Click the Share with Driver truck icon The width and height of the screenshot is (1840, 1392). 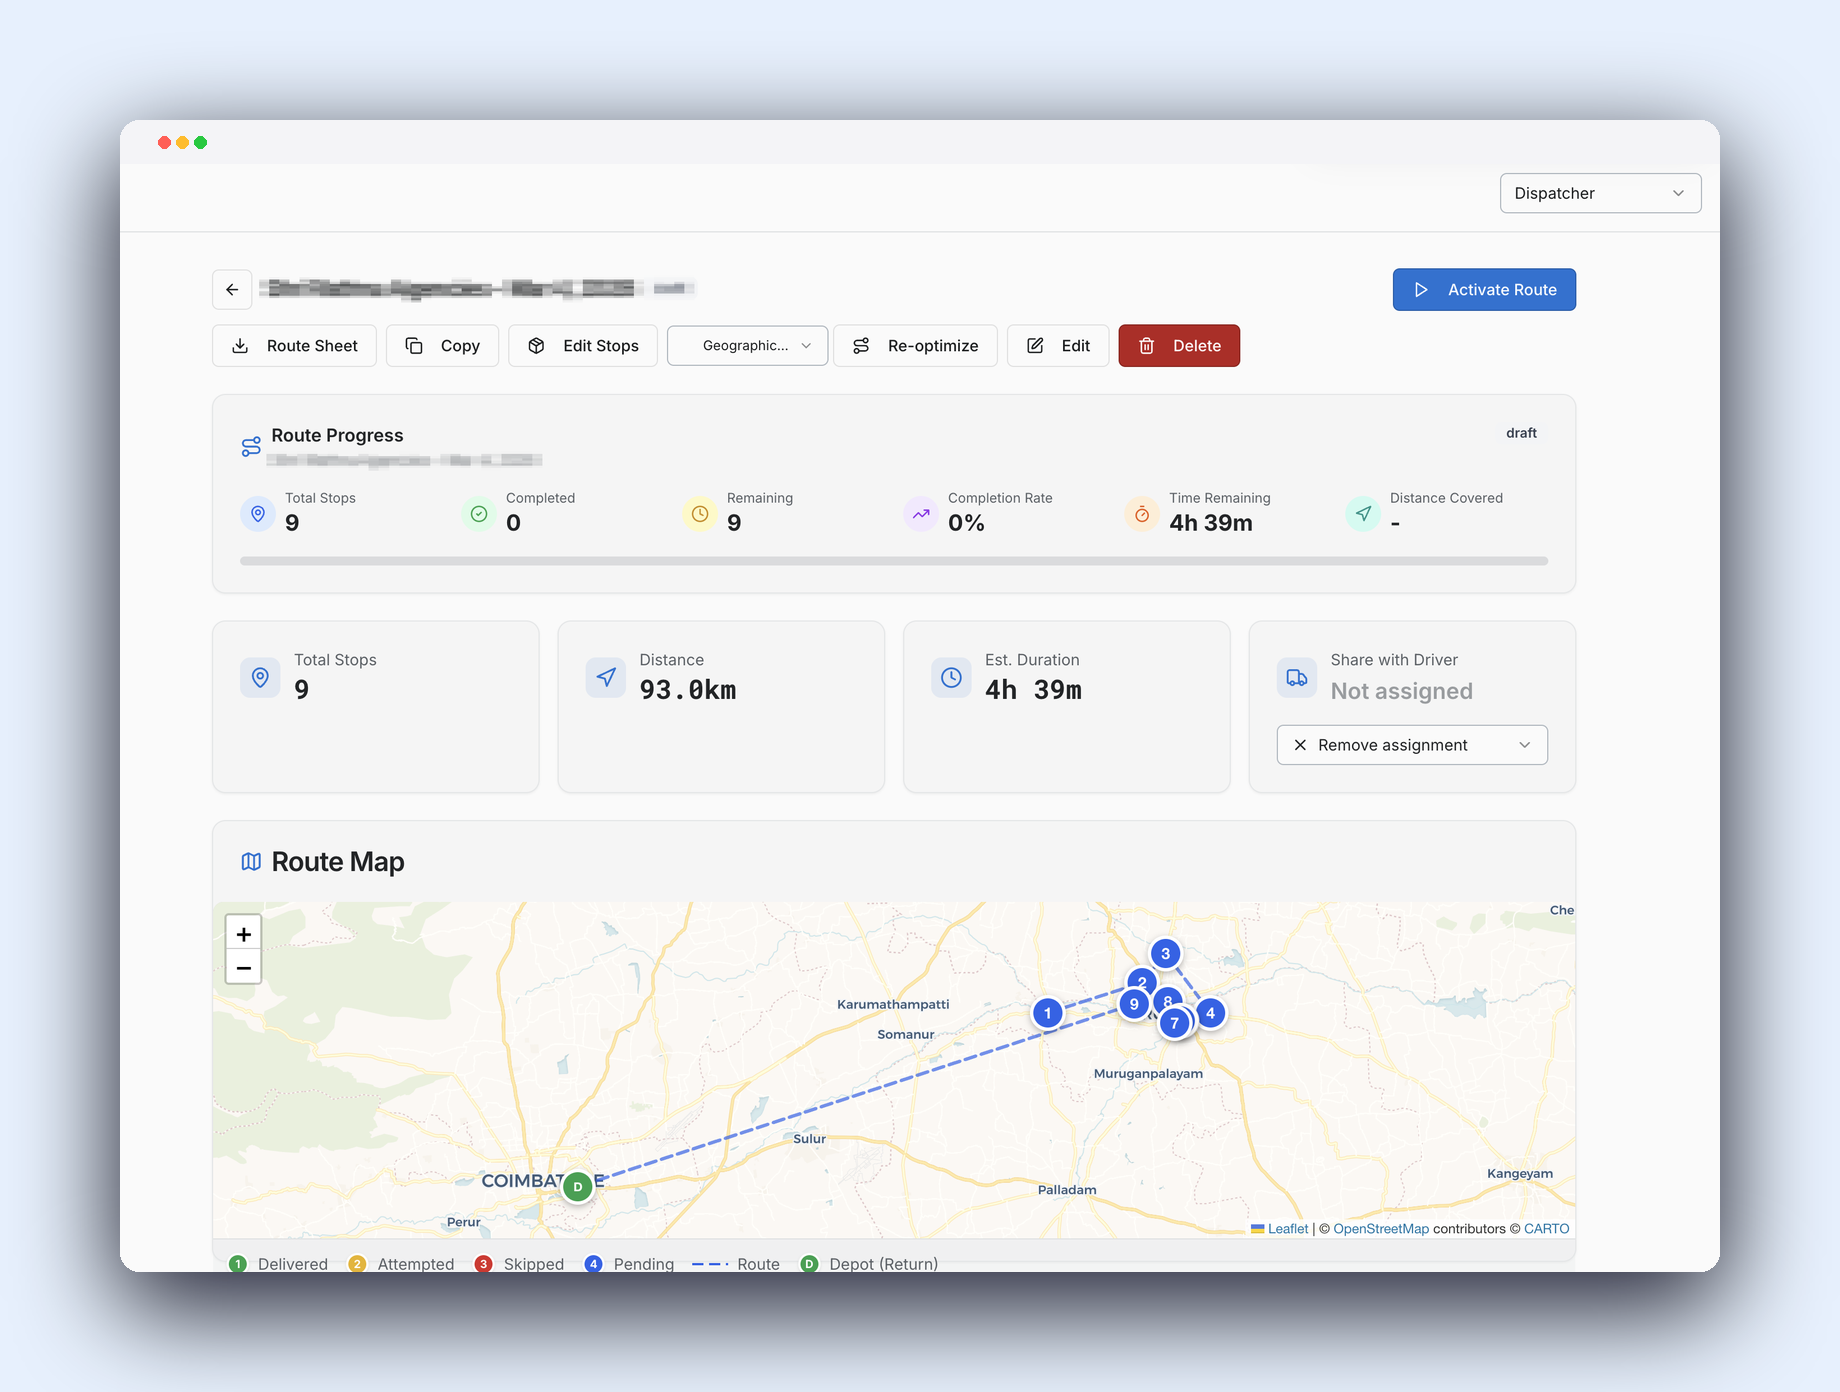coord(1297,678)
